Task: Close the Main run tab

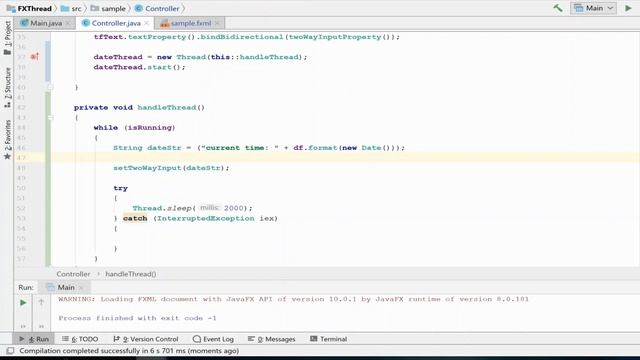Action: pos(81,288)
